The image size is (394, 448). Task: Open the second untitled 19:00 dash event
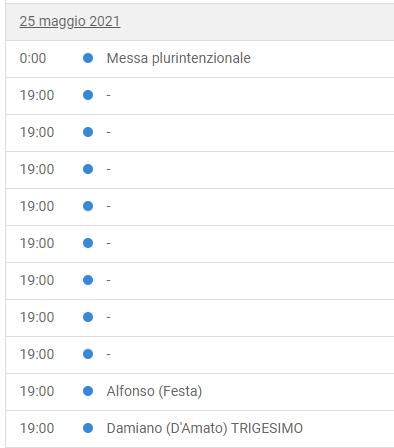(x=108, y=133)
